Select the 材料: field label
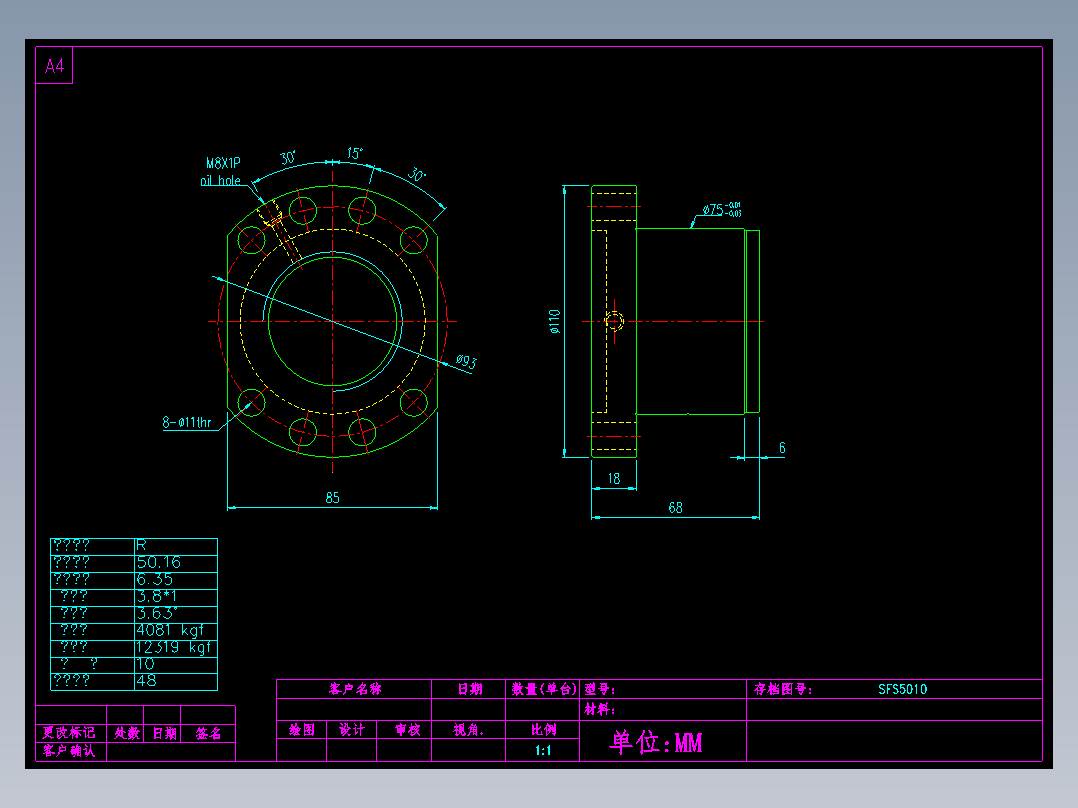Image resolution: width=1078 pixels, height=808 pixels. [x=600, y=710]
